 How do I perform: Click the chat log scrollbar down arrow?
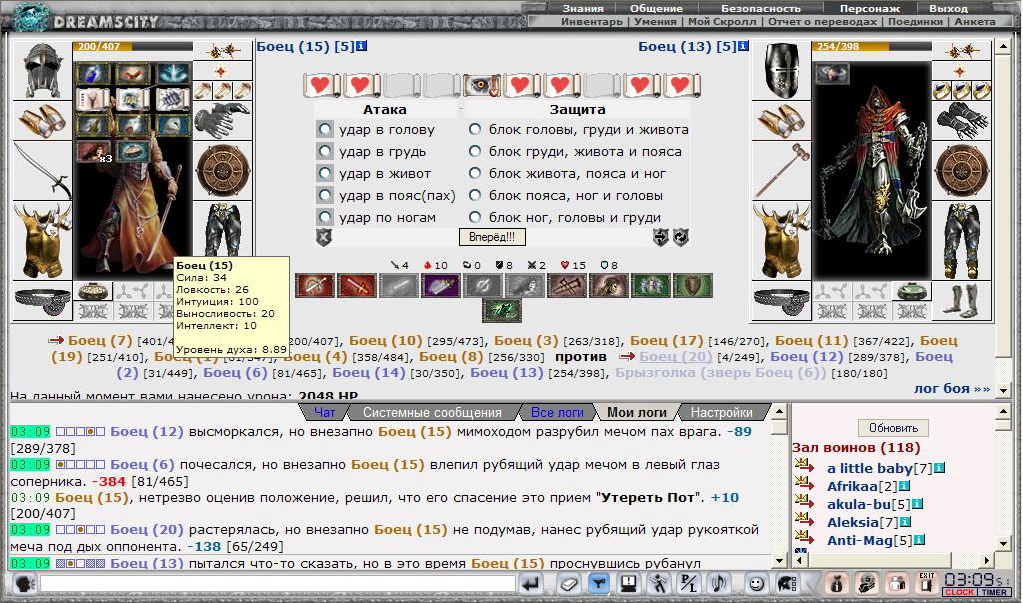(780, 560)
